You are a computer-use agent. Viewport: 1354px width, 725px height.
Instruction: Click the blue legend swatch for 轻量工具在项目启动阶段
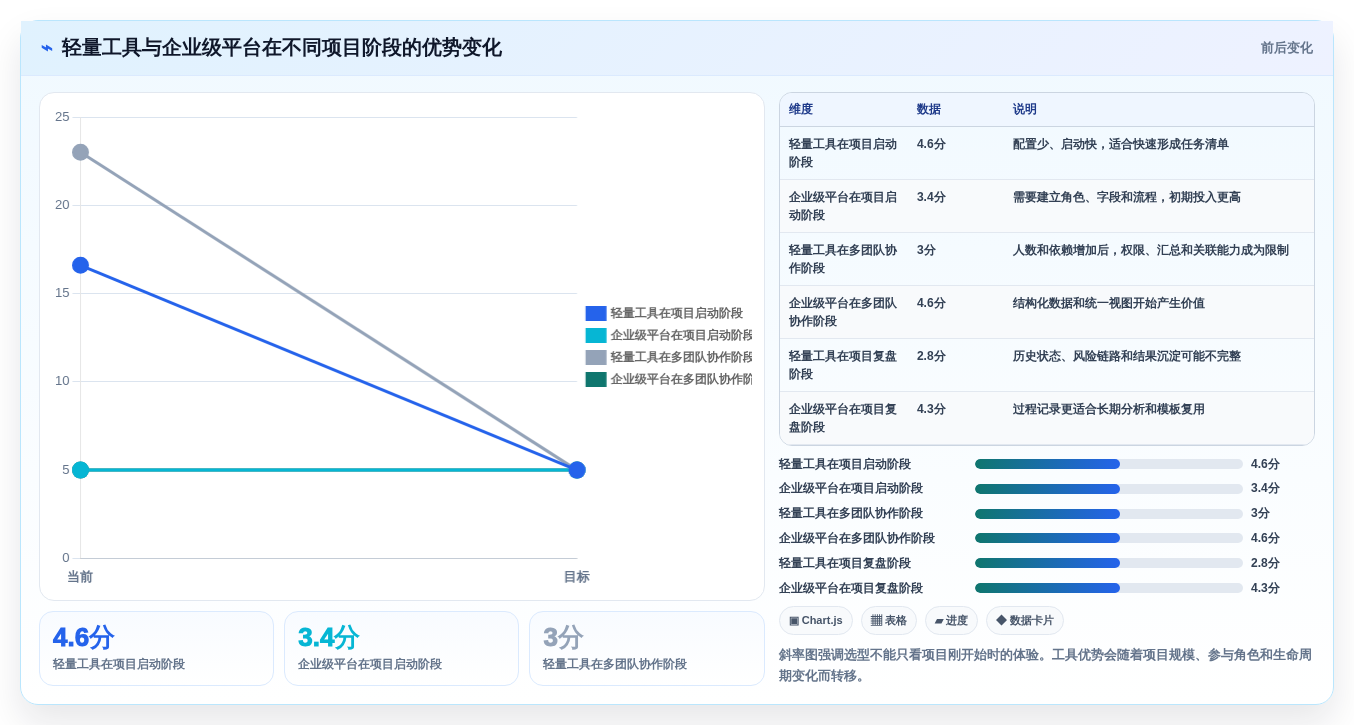pos(596,313)
